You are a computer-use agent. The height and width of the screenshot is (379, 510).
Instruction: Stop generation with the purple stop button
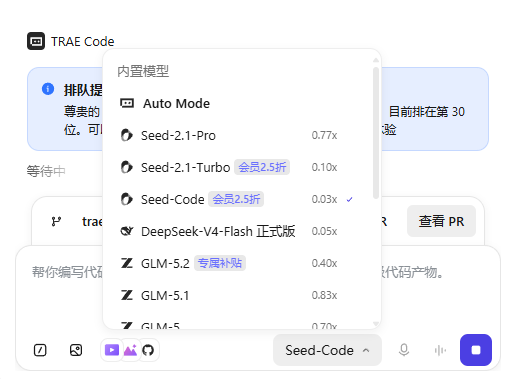coord(476,350)
